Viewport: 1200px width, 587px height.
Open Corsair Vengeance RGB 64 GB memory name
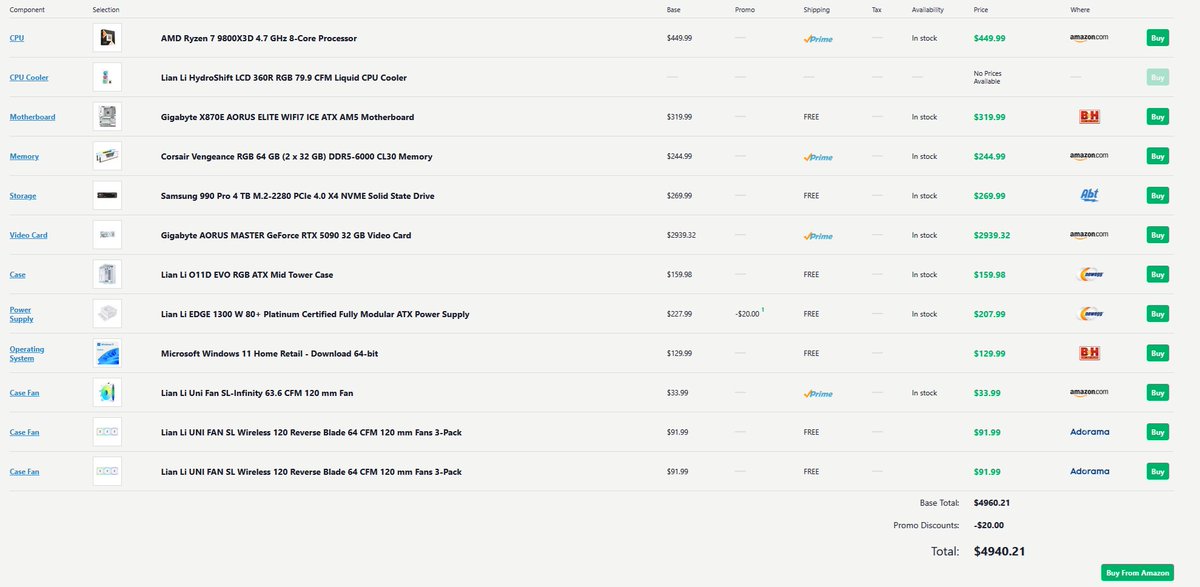pyautogui.click(x=297, y=156)
